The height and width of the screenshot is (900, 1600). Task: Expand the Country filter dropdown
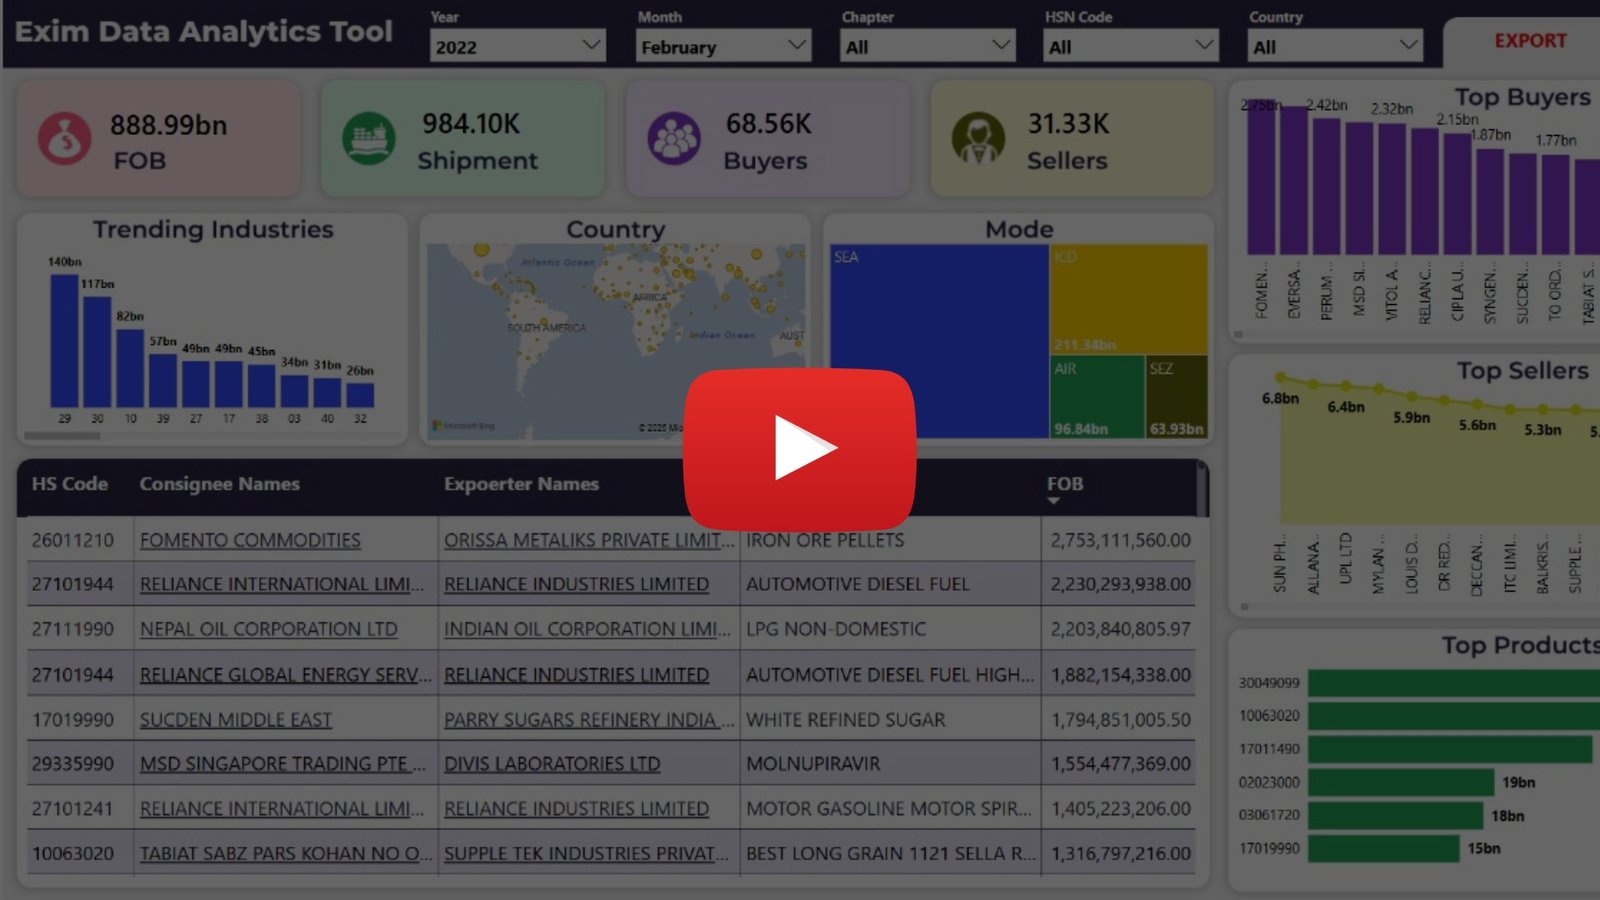click(x=1335, y=46)
